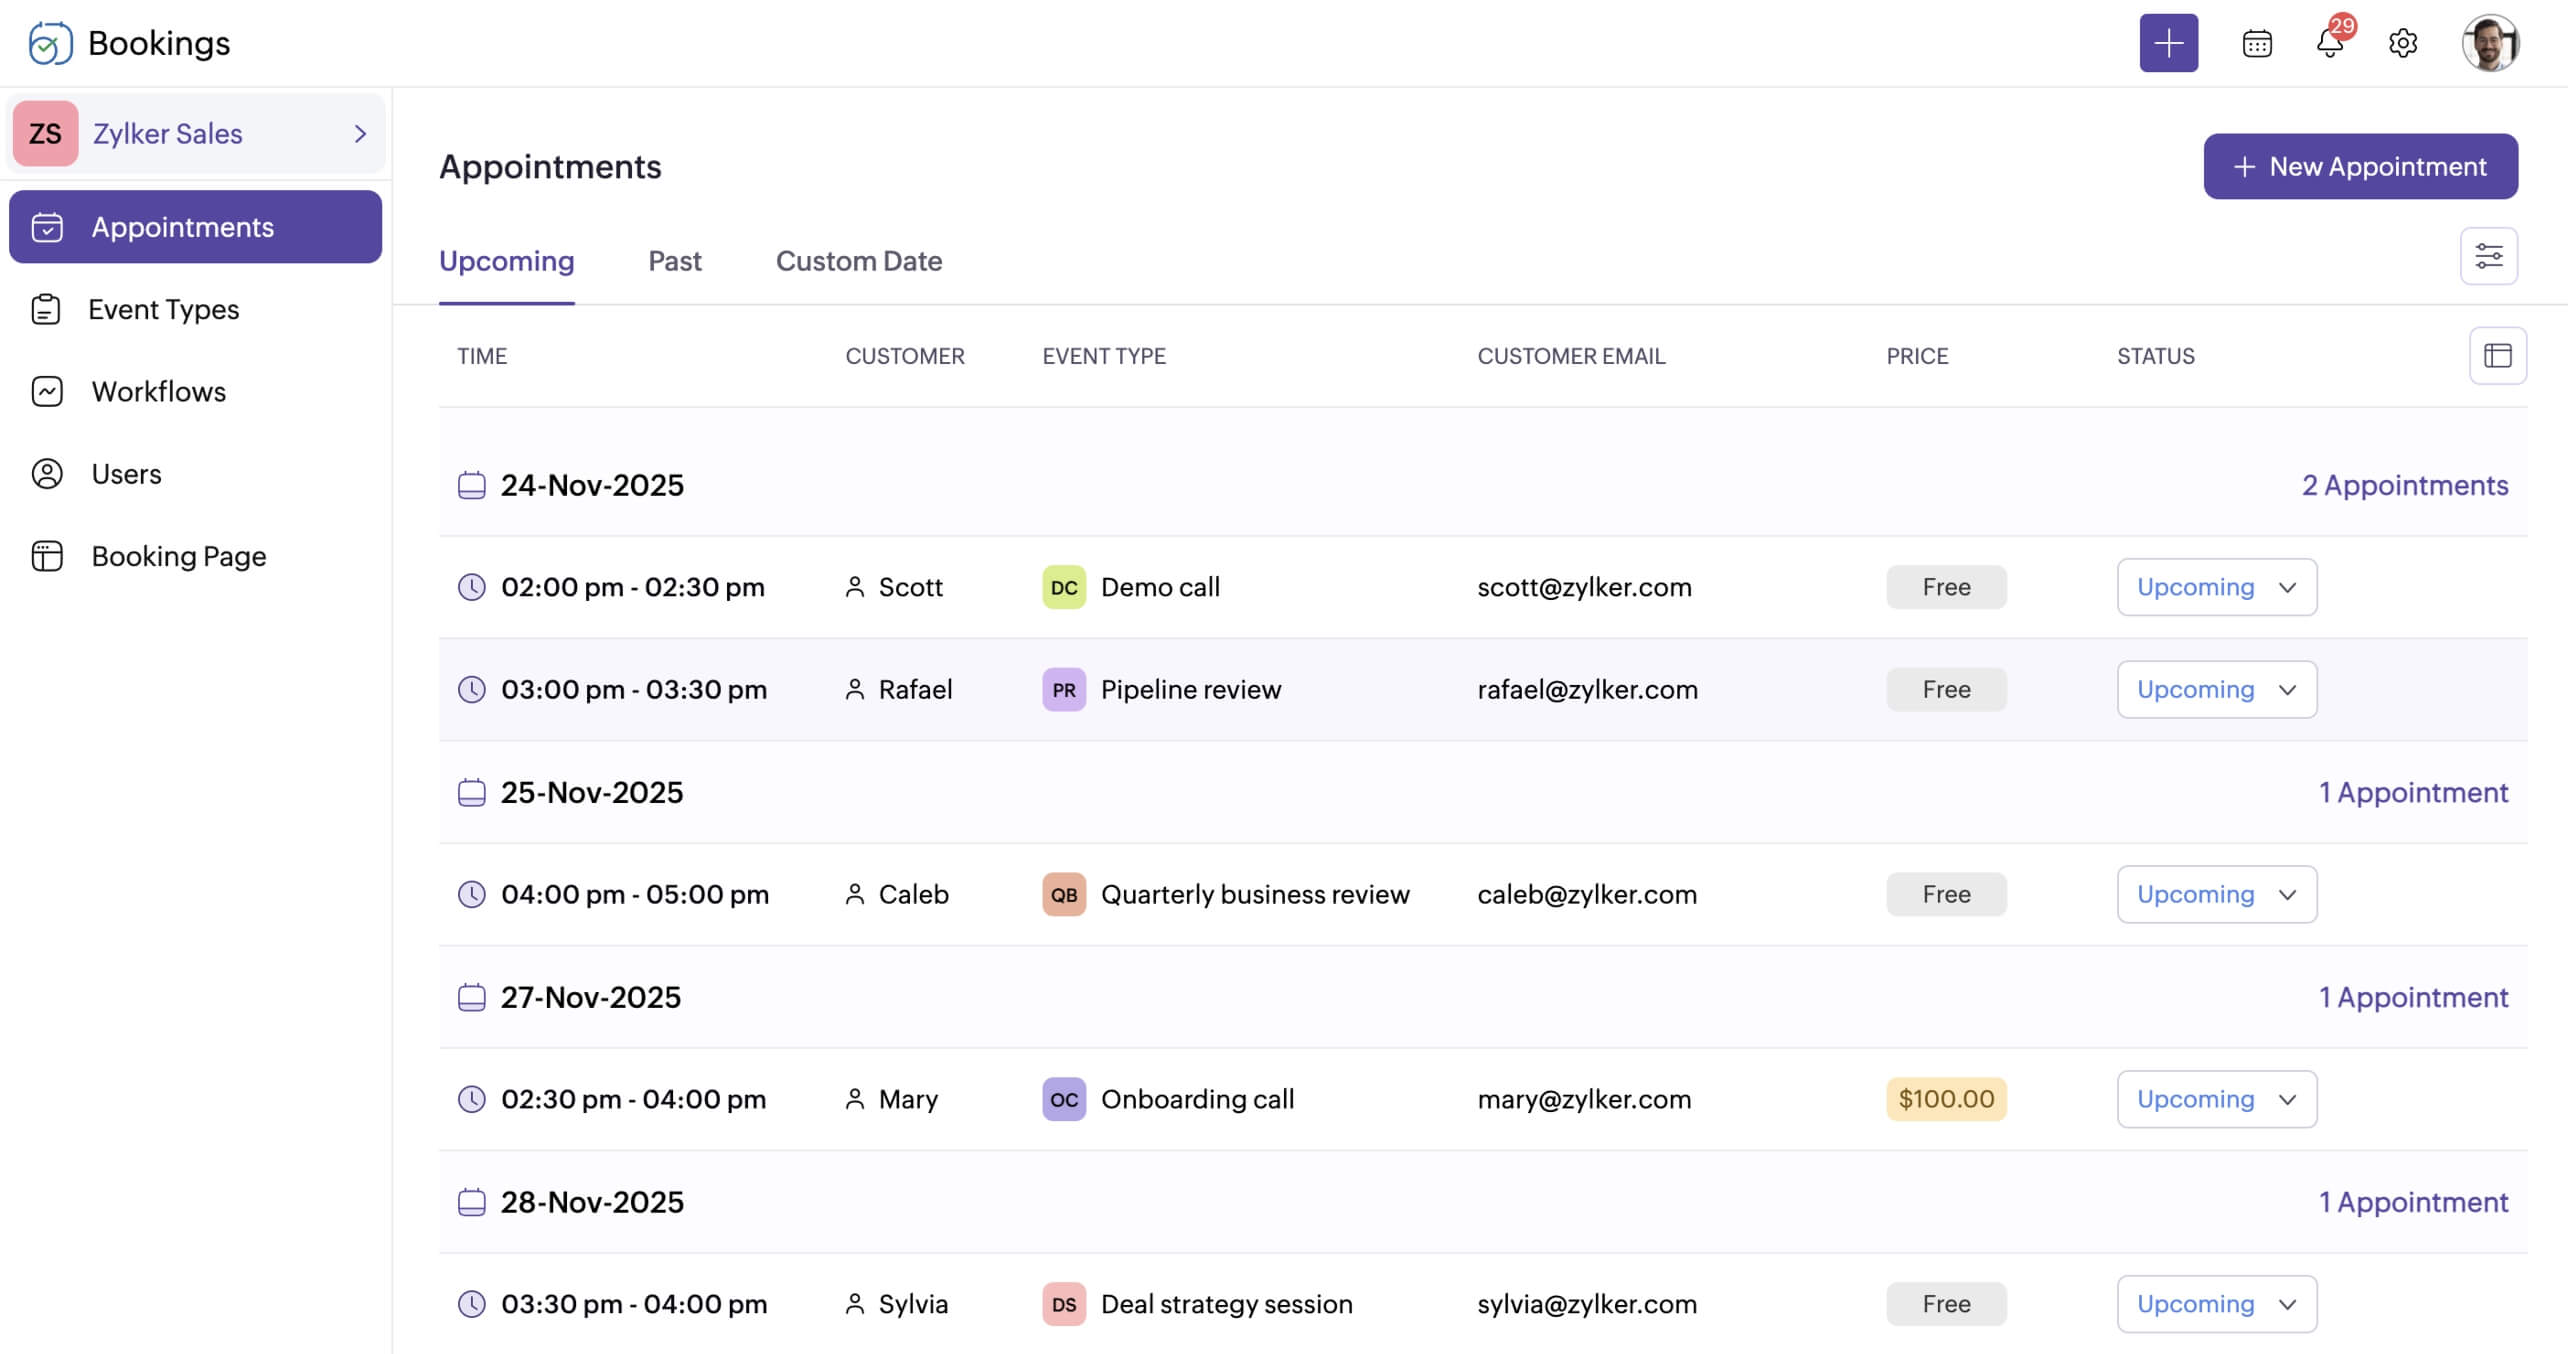Open the calendar view icon in header
The image size is (2568, 1354).
(2256, 44)
